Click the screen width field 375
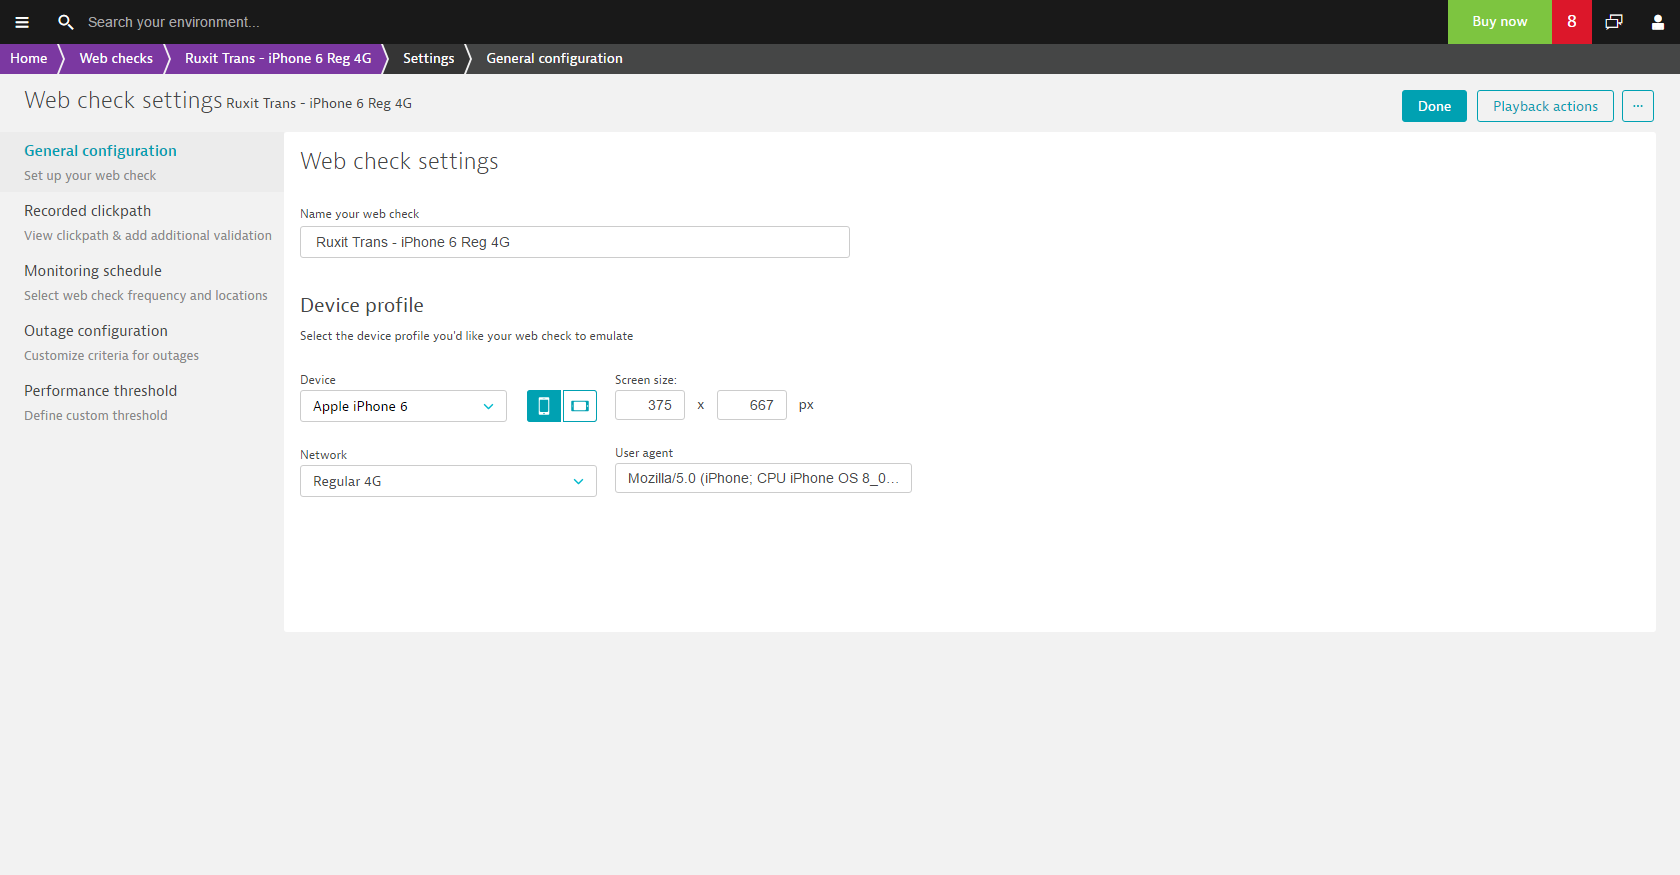 tap(650, 405)
